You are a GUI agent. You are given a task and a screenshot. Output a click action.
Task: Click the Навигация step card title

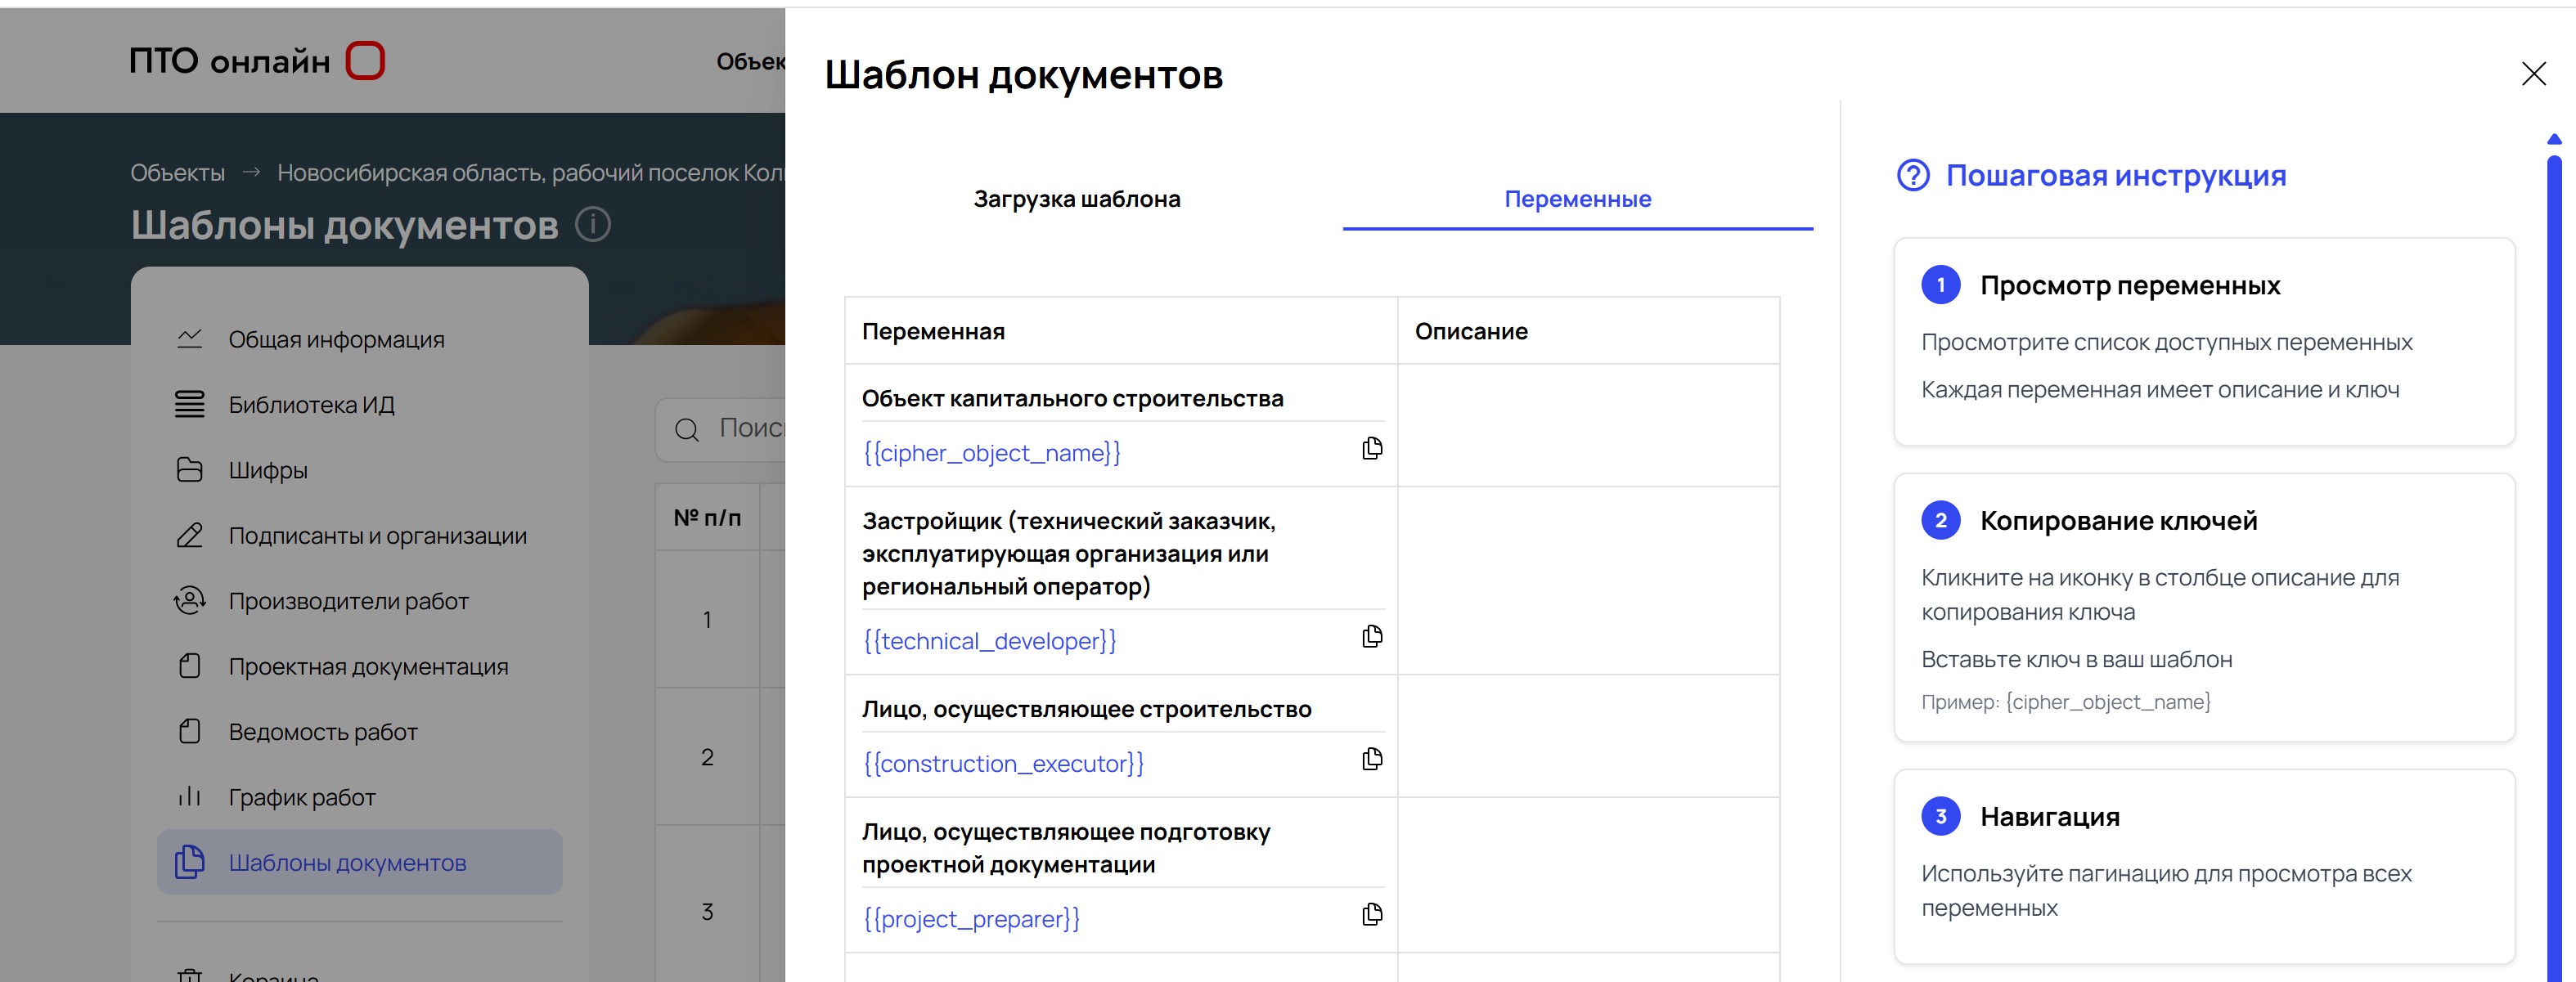pyautogui.click(x=2050, y=817)
